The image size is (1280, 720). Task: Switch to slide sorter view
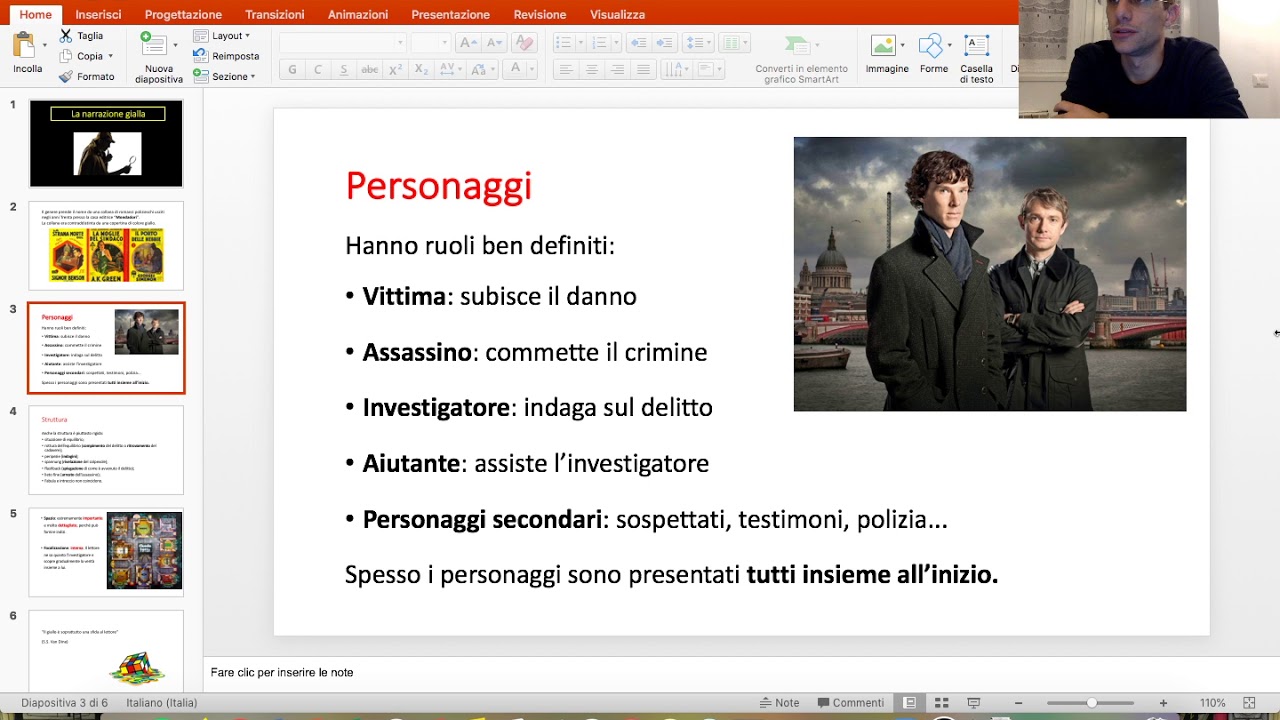[941, 703]
